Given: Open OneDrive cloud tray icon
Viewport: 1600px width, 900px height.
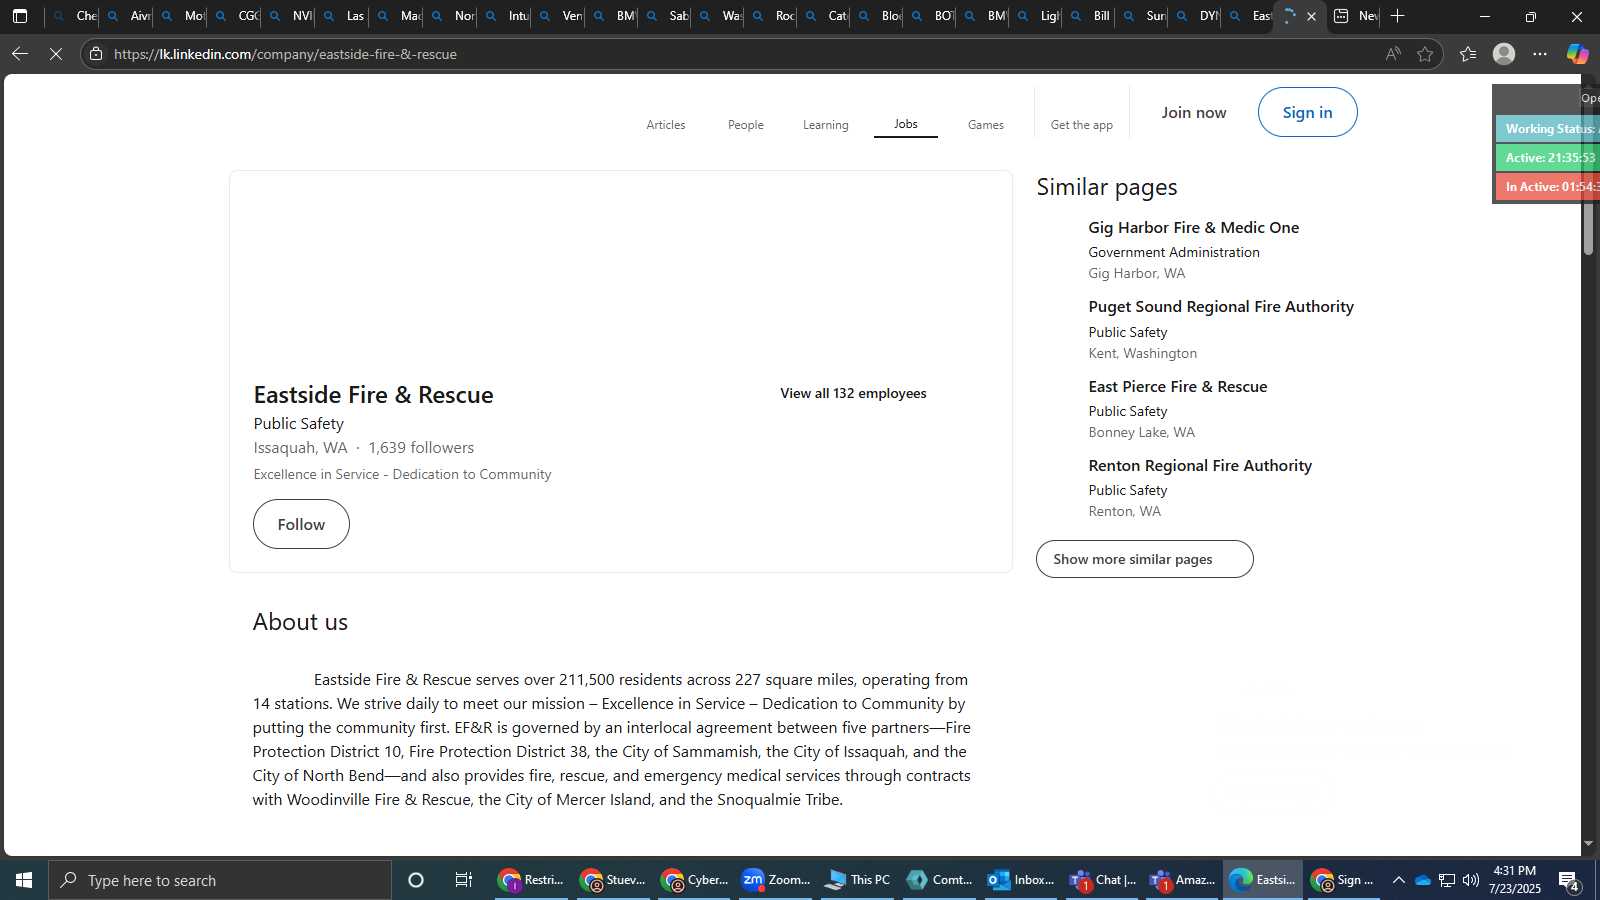Looking at the screenshot, I should pyautogui.click(x=1422, y=880).
